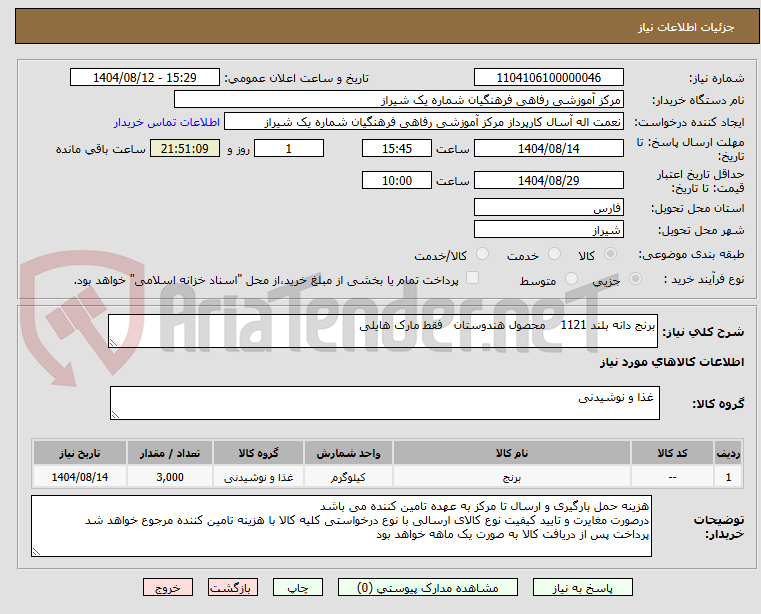This screenshot has width=761, height=614.
Task: Click the ایجاد کننده درخواست field
Action: tap(424, 122)
